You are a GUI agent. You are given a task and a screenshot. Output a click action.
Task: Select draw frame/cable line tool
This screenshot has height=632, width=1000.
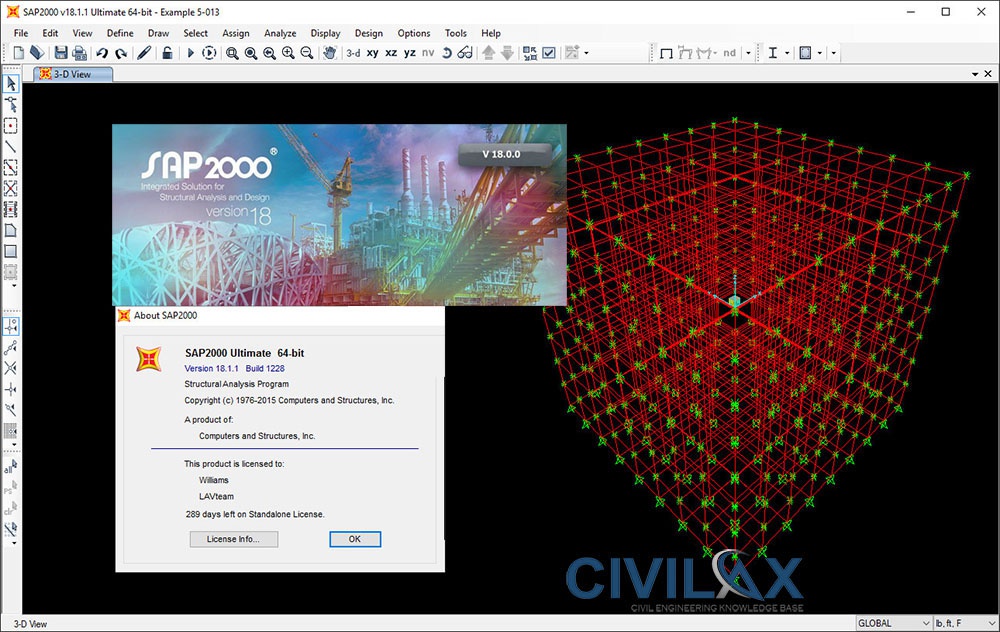[11, 147]
